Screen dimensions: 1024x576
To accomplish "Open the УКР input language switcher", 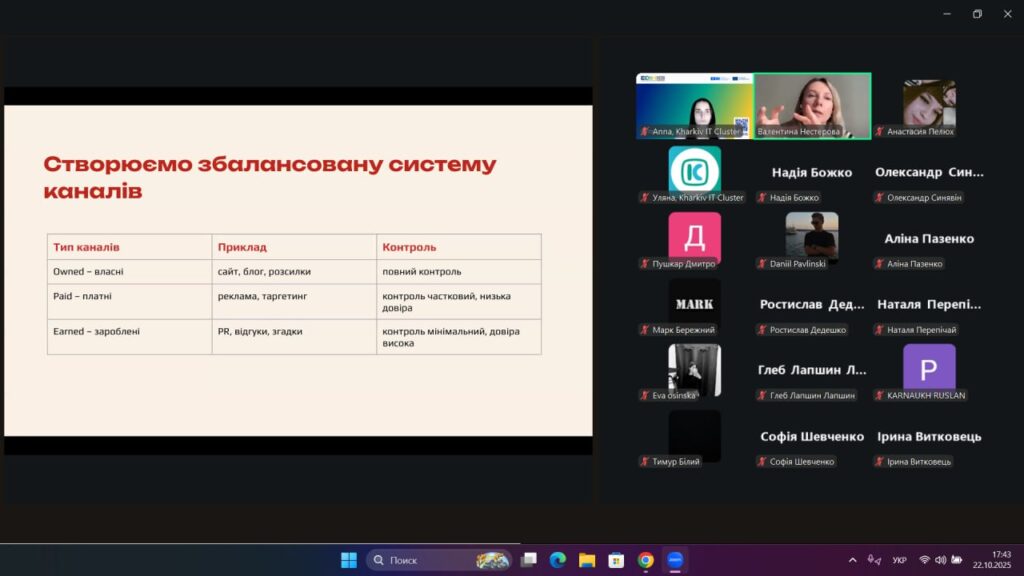I will 899,560.
